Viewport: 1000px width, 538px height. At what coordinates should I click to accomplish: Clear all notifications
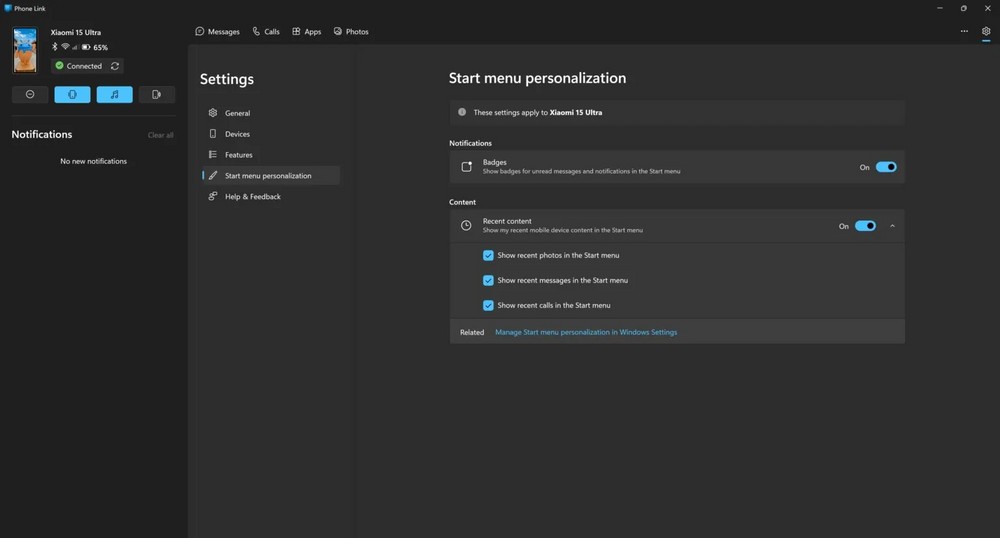tap(160, 135)
